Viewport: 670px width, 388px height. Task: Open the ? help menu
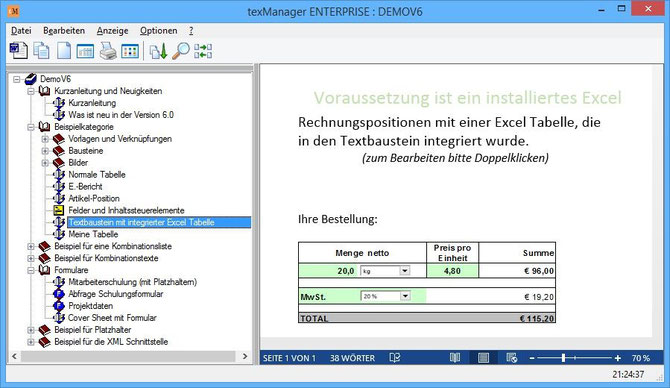pos(191,31)
